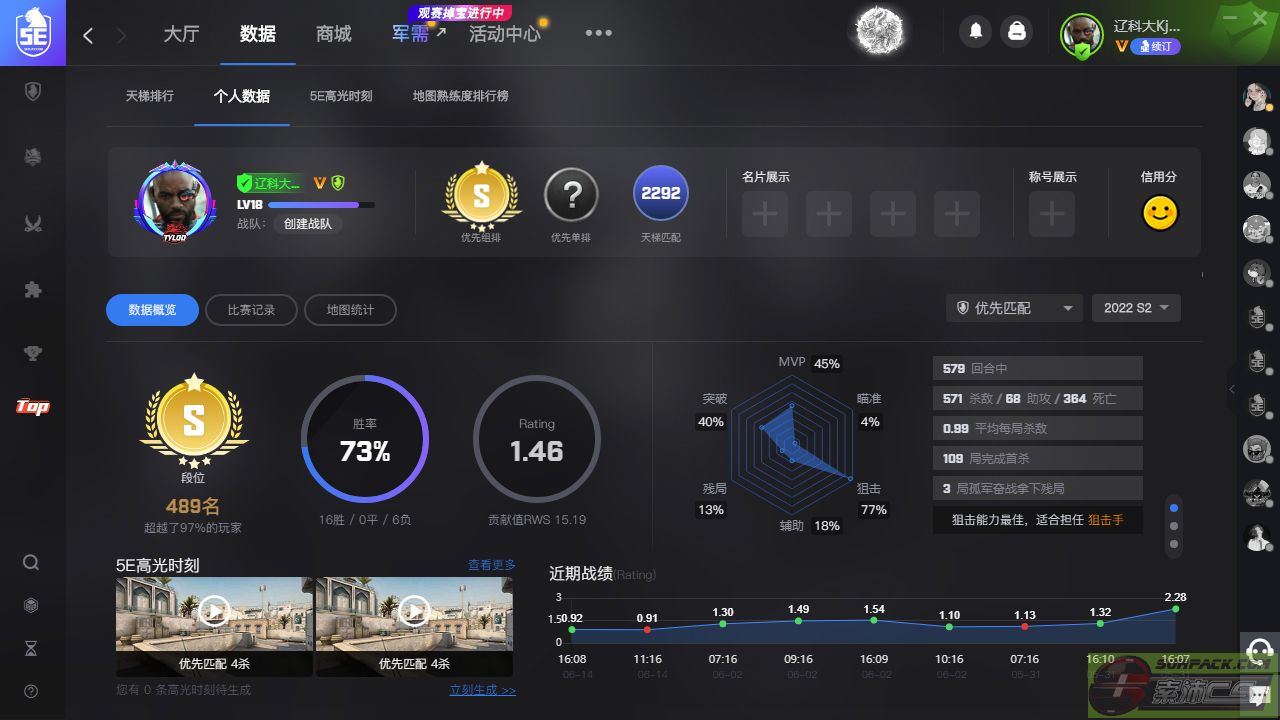Open the 商城 top menu item

[x=333, y=33]
